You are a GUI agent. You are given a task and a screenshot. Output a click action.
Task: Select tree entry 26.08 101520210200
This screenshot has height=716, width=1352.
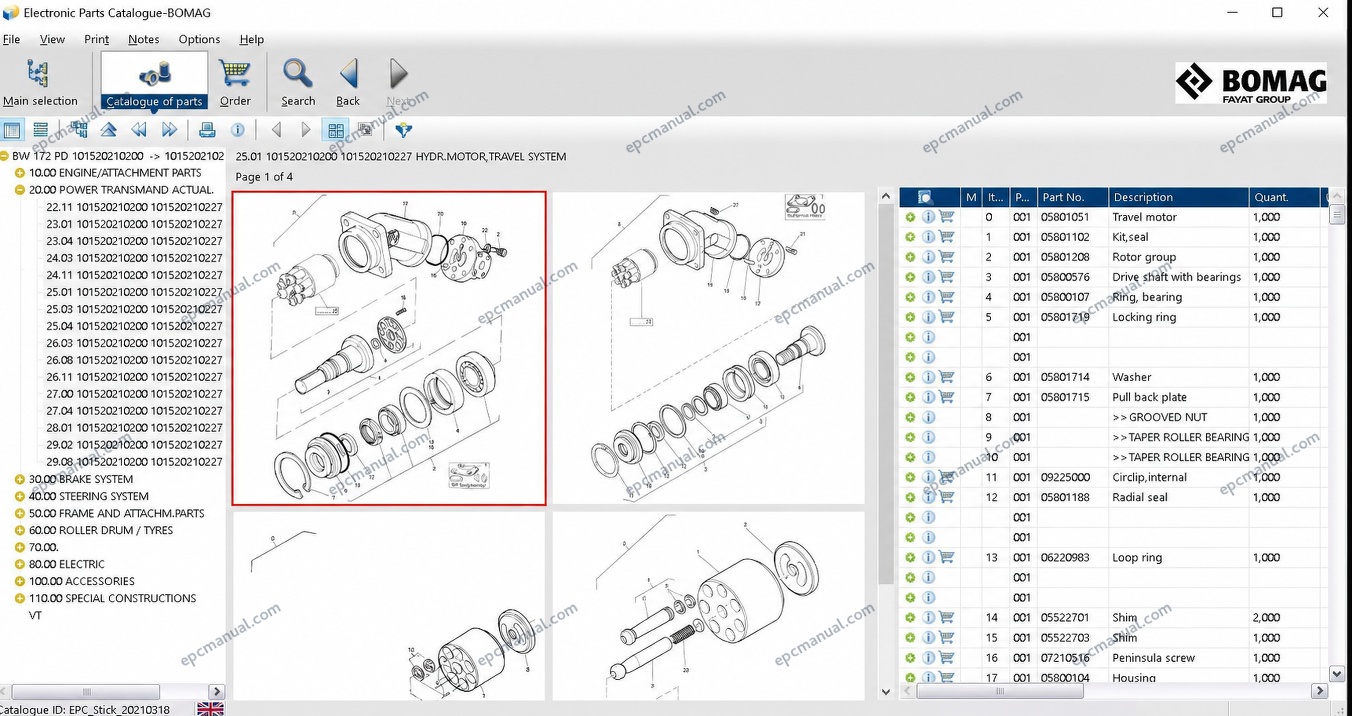134,360
